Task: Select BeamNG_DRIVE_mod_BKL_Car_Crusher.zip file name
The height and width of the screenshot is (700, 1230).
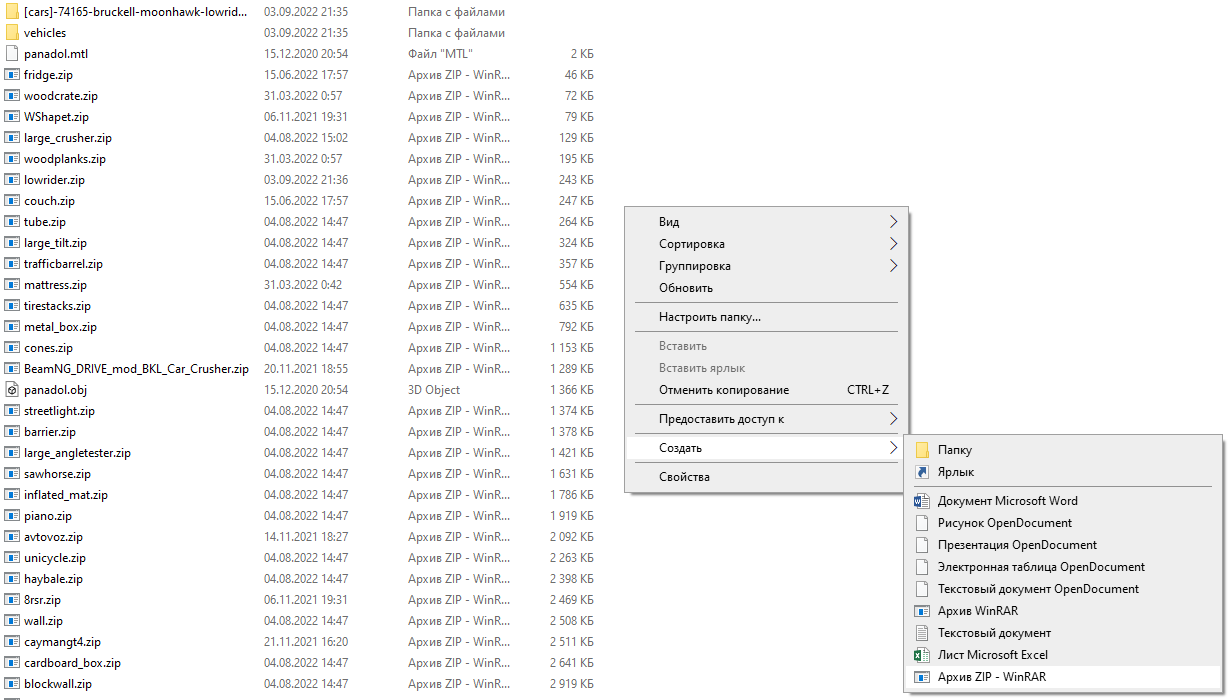Action: [x=136, y=369]
